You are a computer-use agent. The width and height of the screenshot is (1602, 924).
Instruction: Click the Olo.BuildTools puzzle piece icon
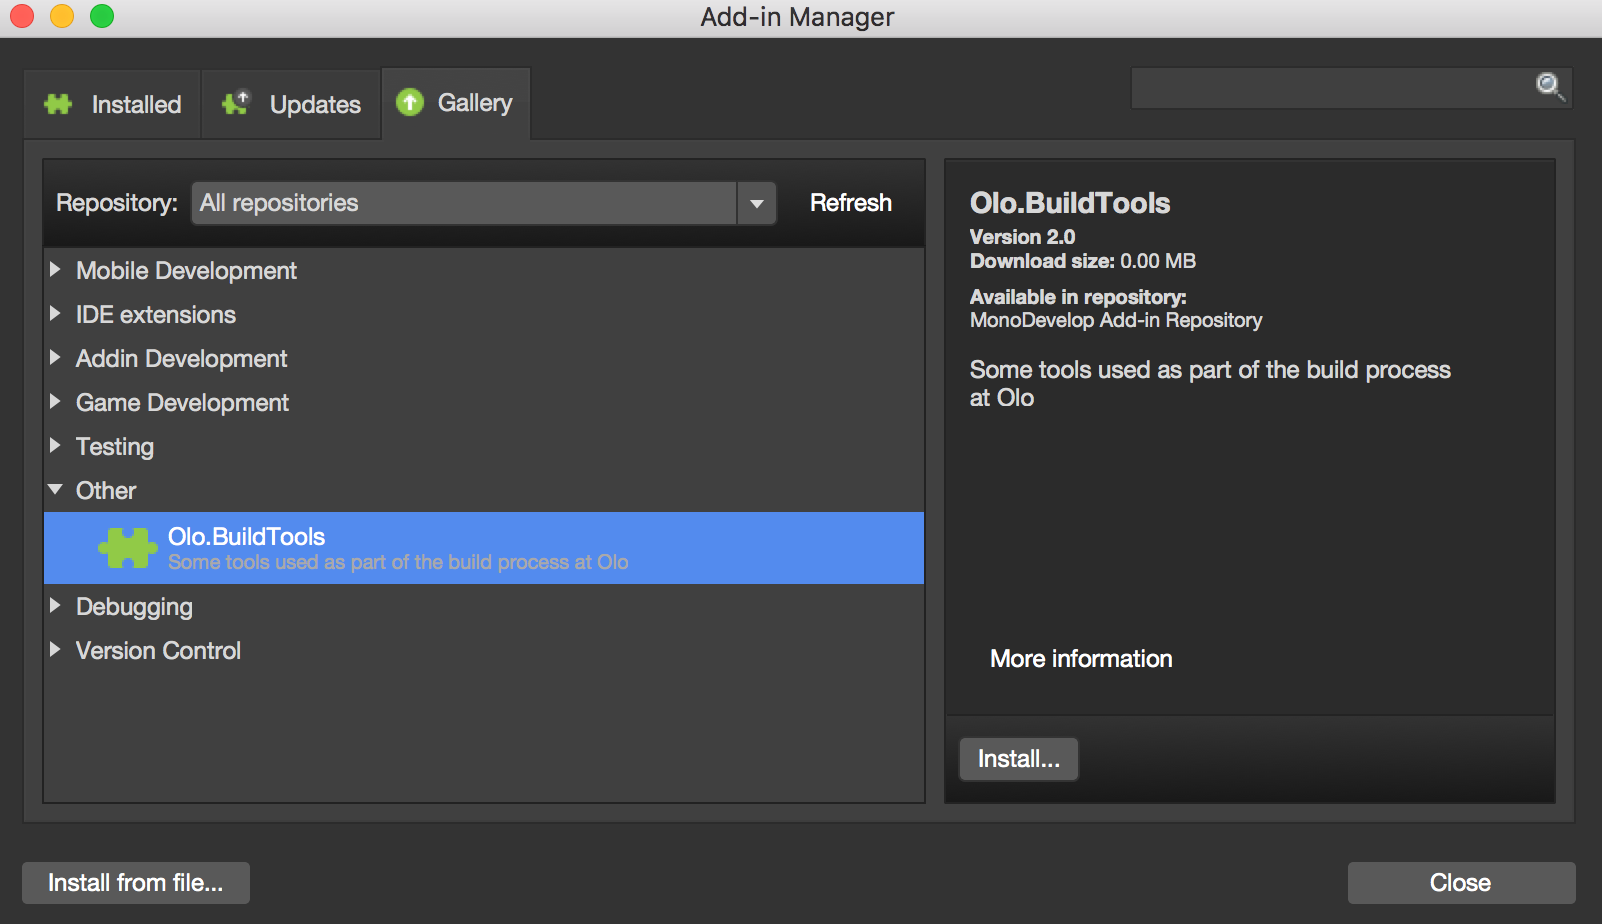pos(128,548)
